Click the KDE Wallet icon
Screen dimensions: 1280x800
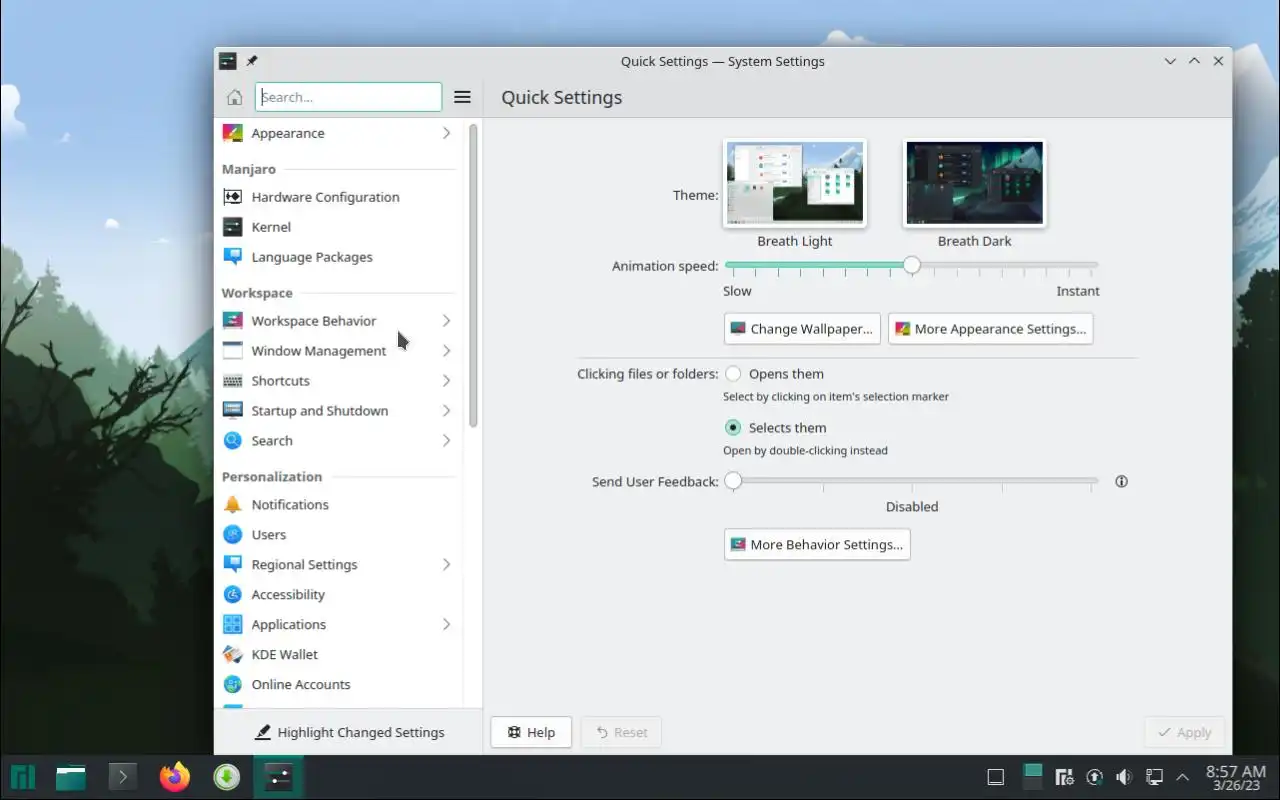click(232, 655)
